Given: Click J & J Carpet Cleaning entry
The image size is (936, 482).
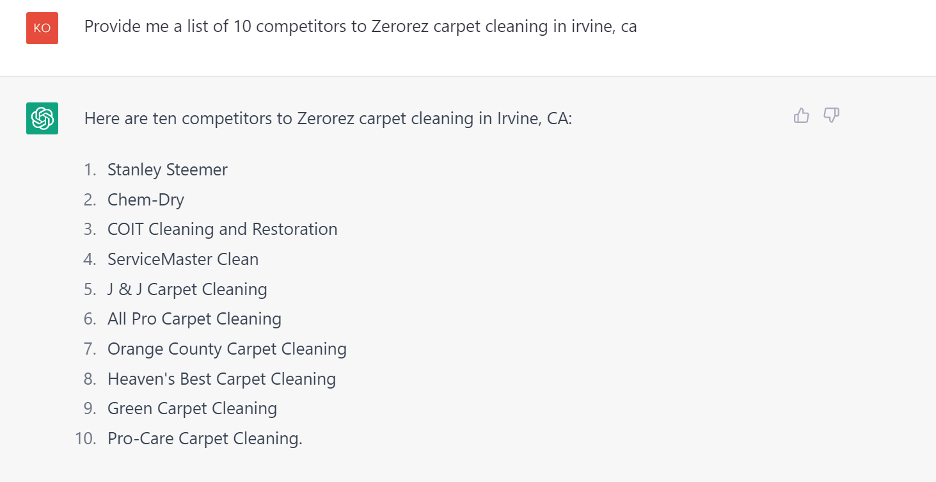Looking at the screenshot, I should point(187,289).
